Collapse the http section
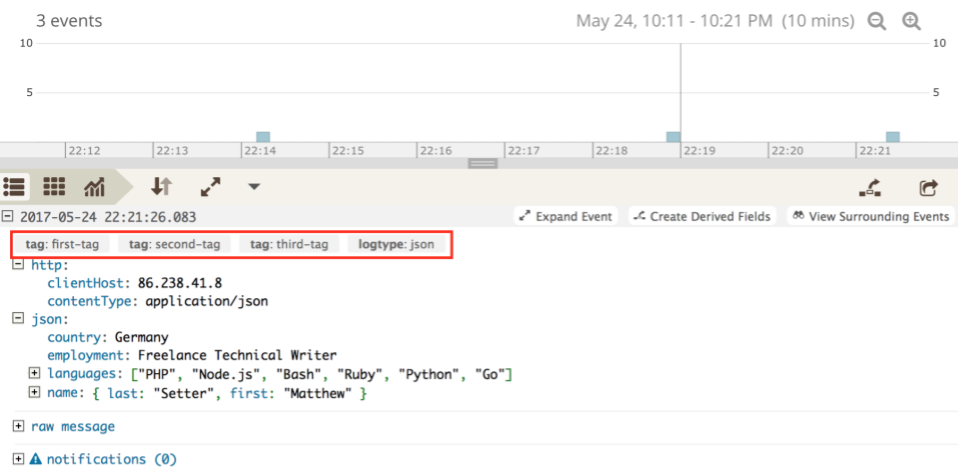Screen dimensions: 958x470 [x=18, y=265]
